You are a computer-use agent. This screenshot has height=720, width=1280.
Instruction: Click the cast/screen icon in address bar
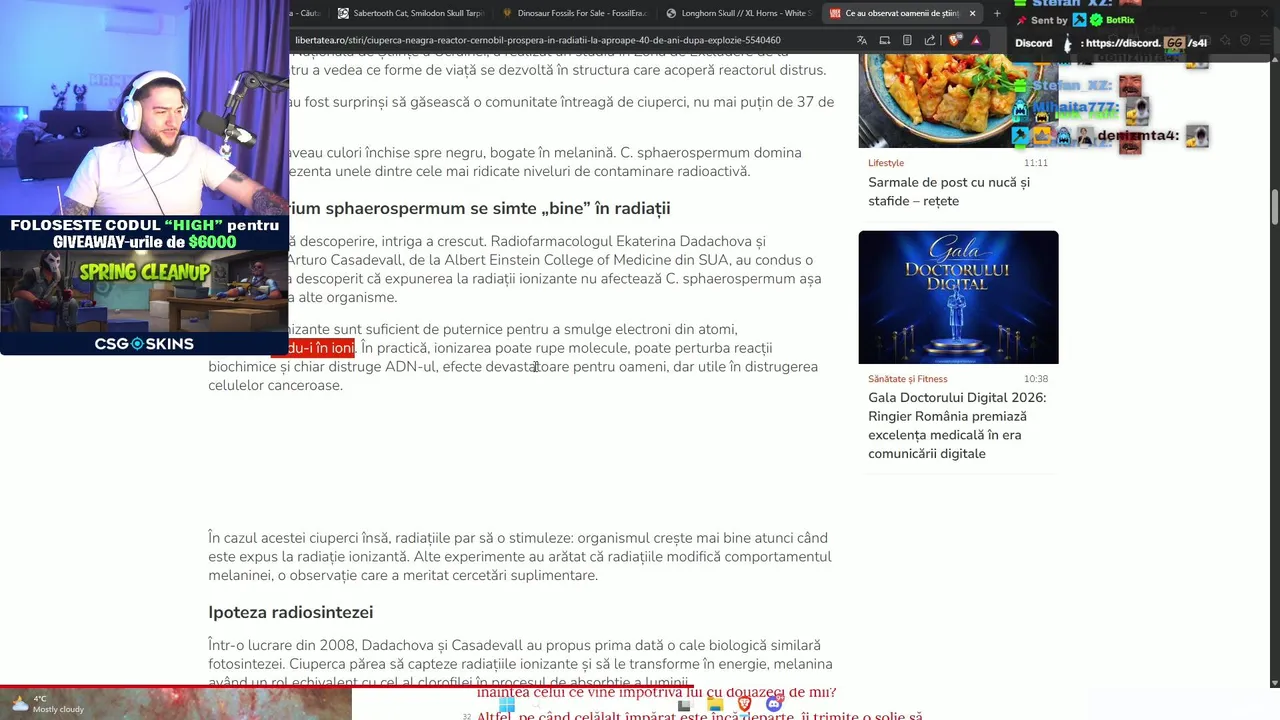pyautogui.click(x=884, y=41)
